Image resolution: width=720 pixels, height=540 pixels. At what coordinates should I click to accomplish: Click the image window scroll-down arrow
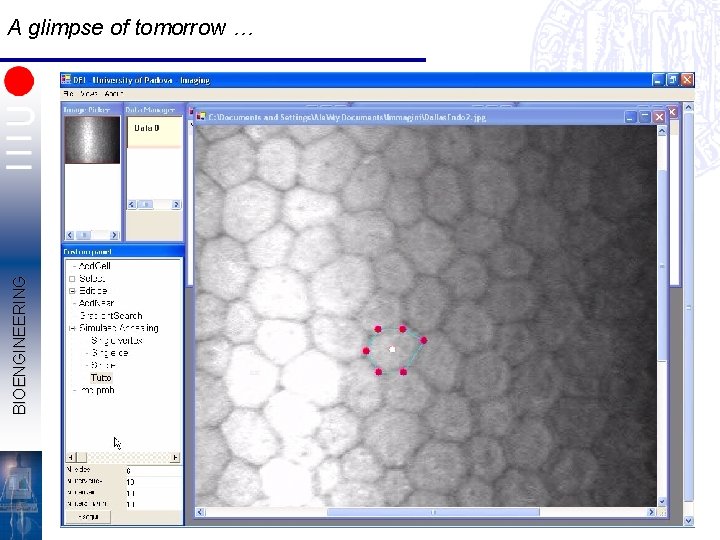point(662,501)
